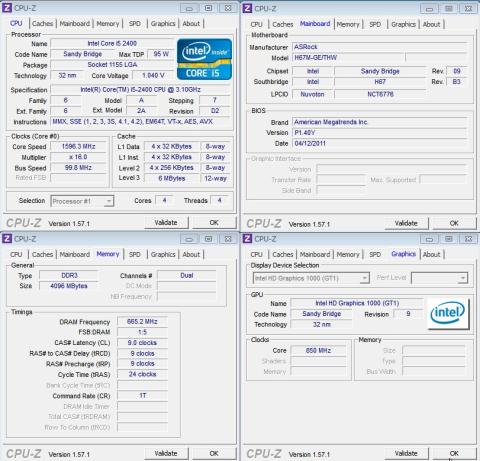Image resolution: width=480 pixels, height=461 pixels.
Task: Select Caches tab in the Mainboard window
Action: pyautogui.click(x=283, y=24)
